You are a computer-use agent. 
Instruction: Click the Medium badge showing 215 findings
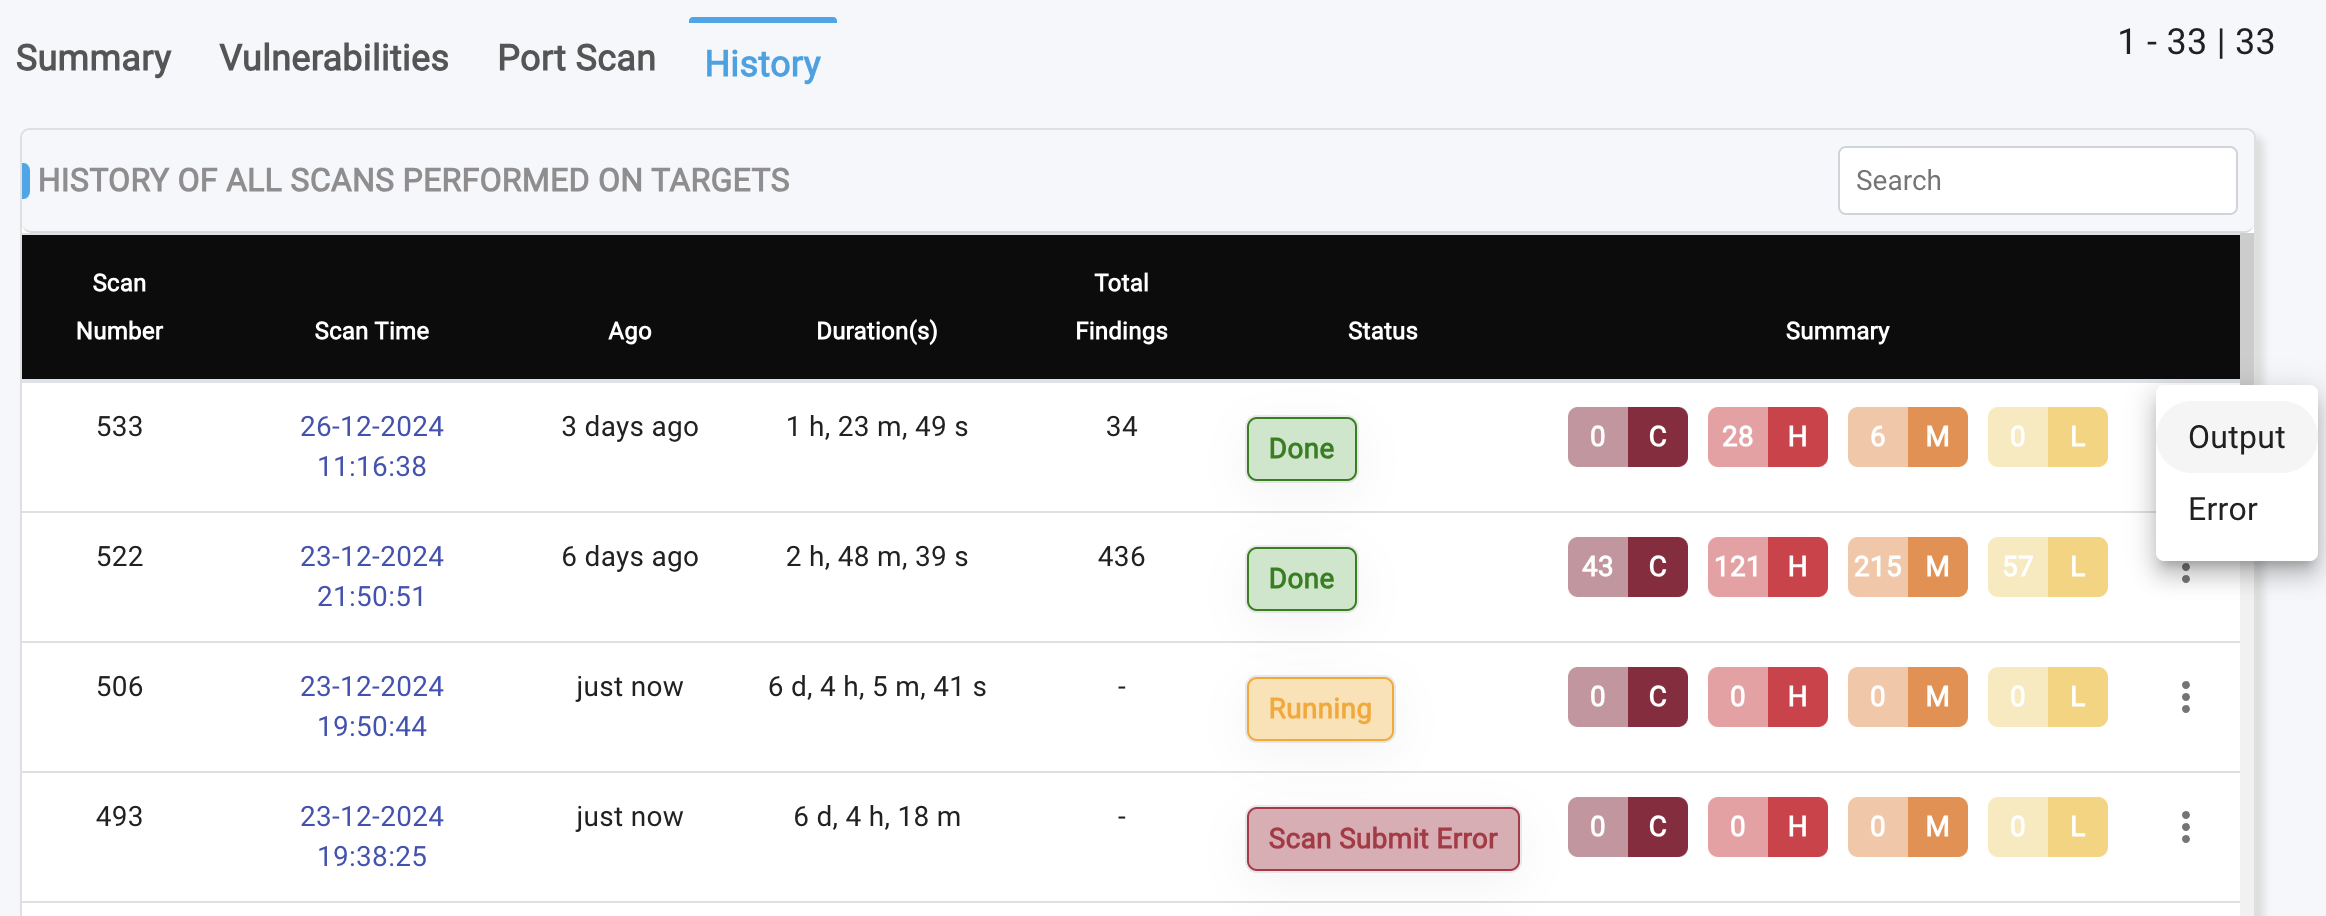tap(1907, 567)
